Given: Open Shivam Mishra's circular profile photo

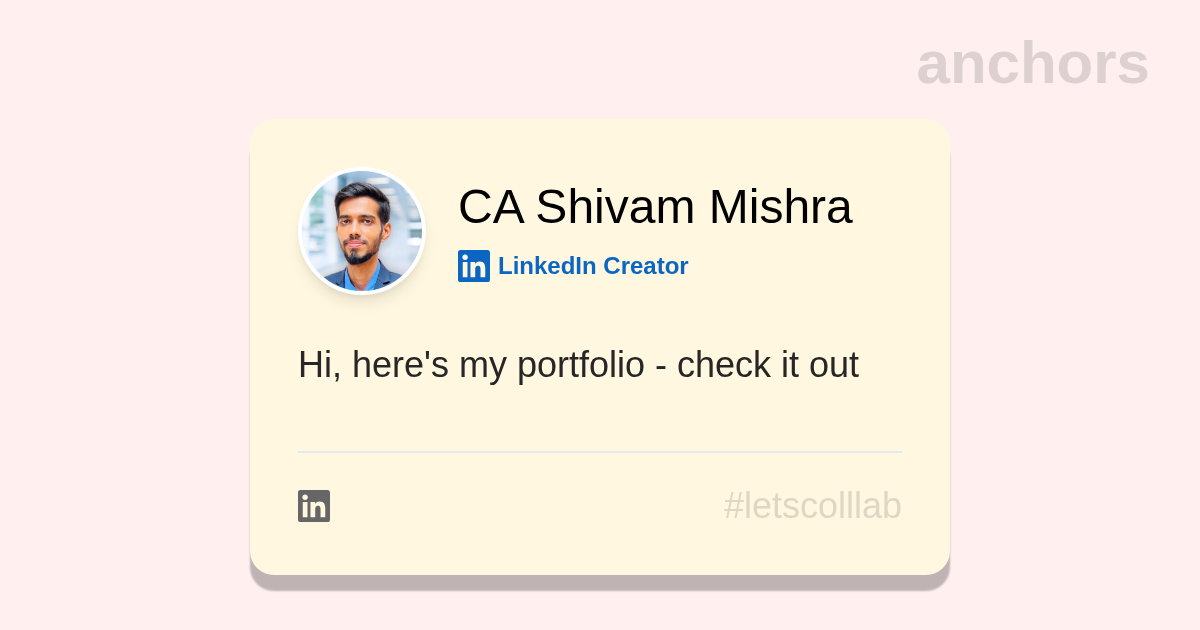Looking at the screenshot, I should [x=362, y=231].
